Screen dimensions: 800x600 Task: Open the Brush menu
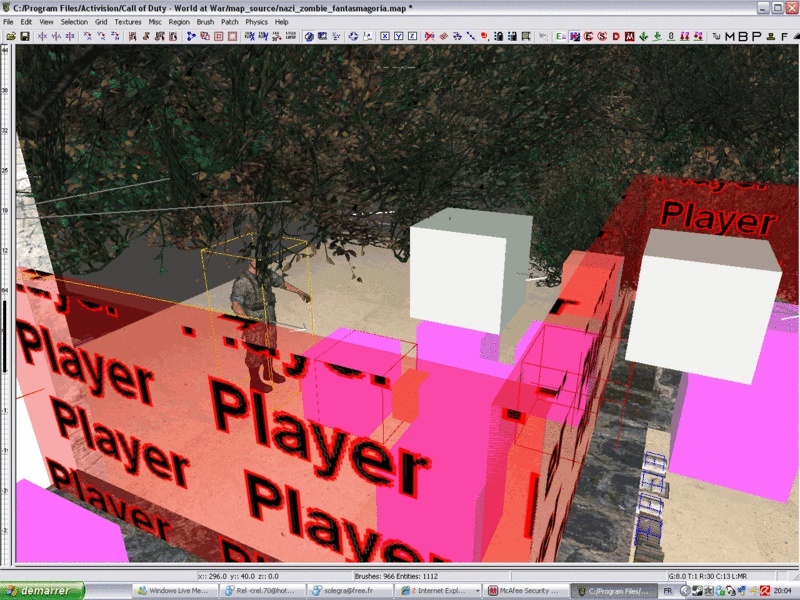[205, 22]
